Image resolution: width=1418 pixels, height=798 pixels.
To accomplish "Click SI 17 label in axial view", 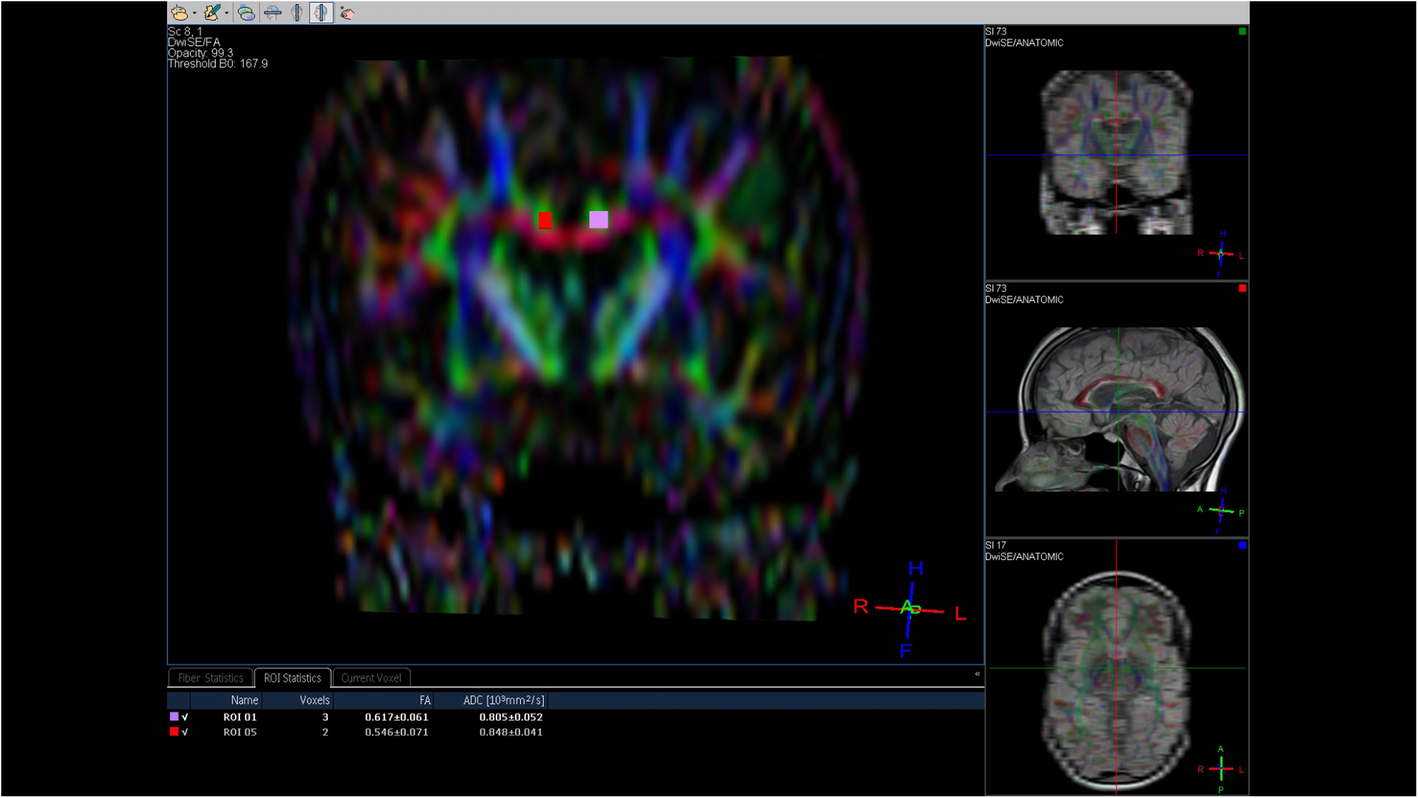I will tap(996, 546).
